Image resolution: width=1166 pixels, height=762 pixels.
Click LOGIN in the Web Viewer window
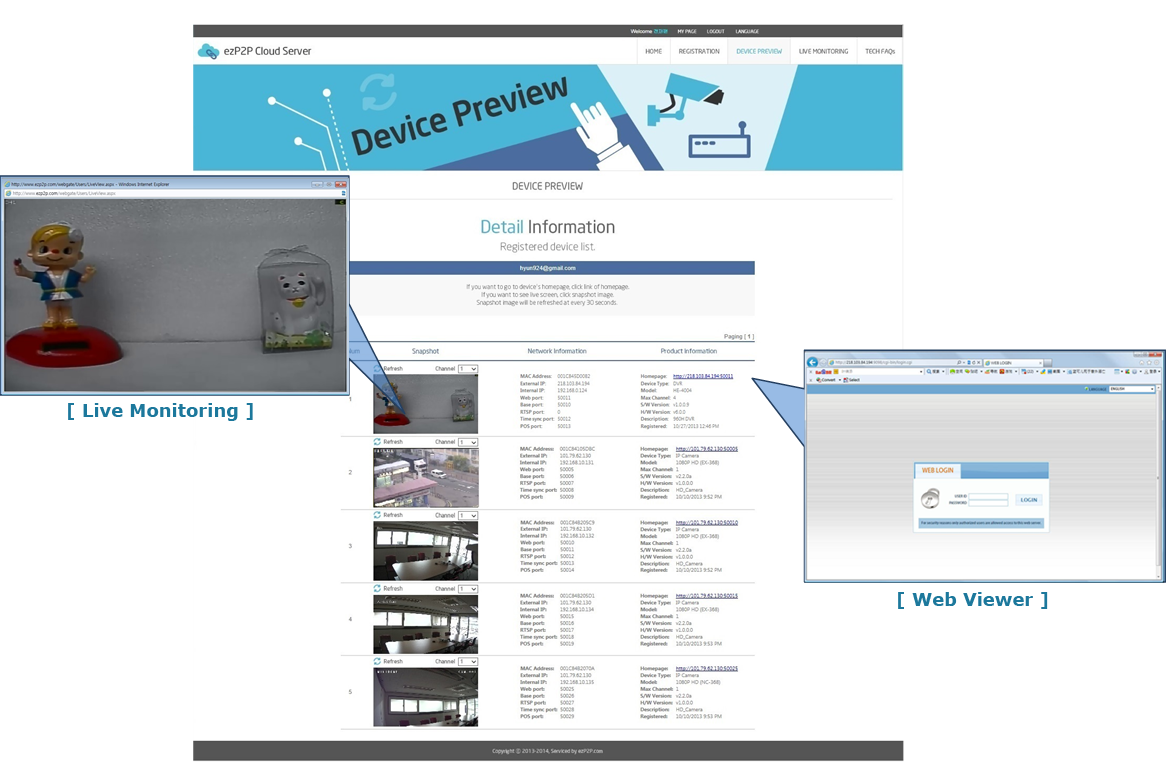tap(1028, 500)
